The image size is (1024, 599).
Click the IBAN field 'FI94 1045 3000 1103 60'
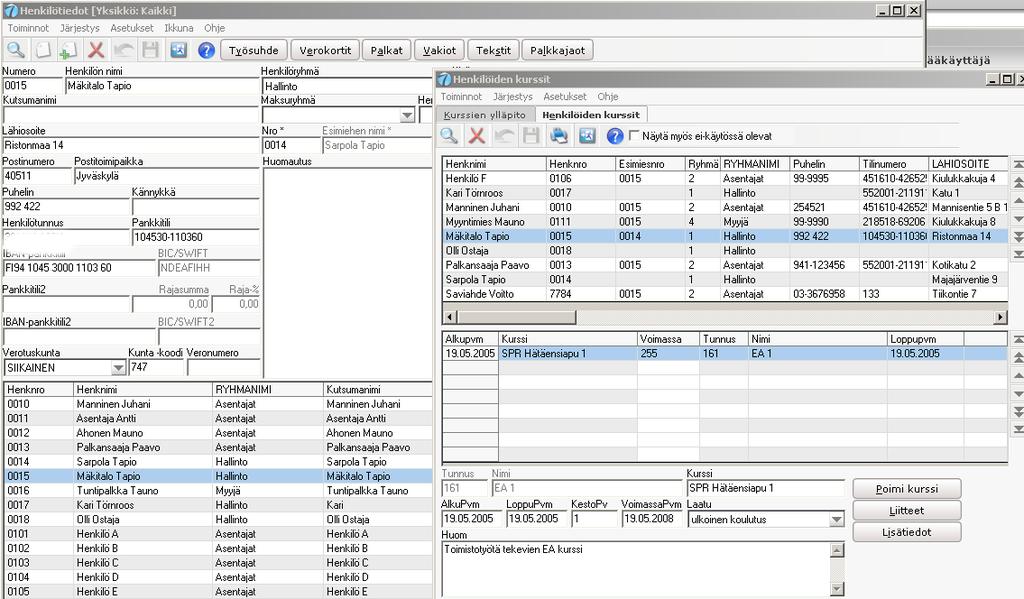tap(79, 268)
